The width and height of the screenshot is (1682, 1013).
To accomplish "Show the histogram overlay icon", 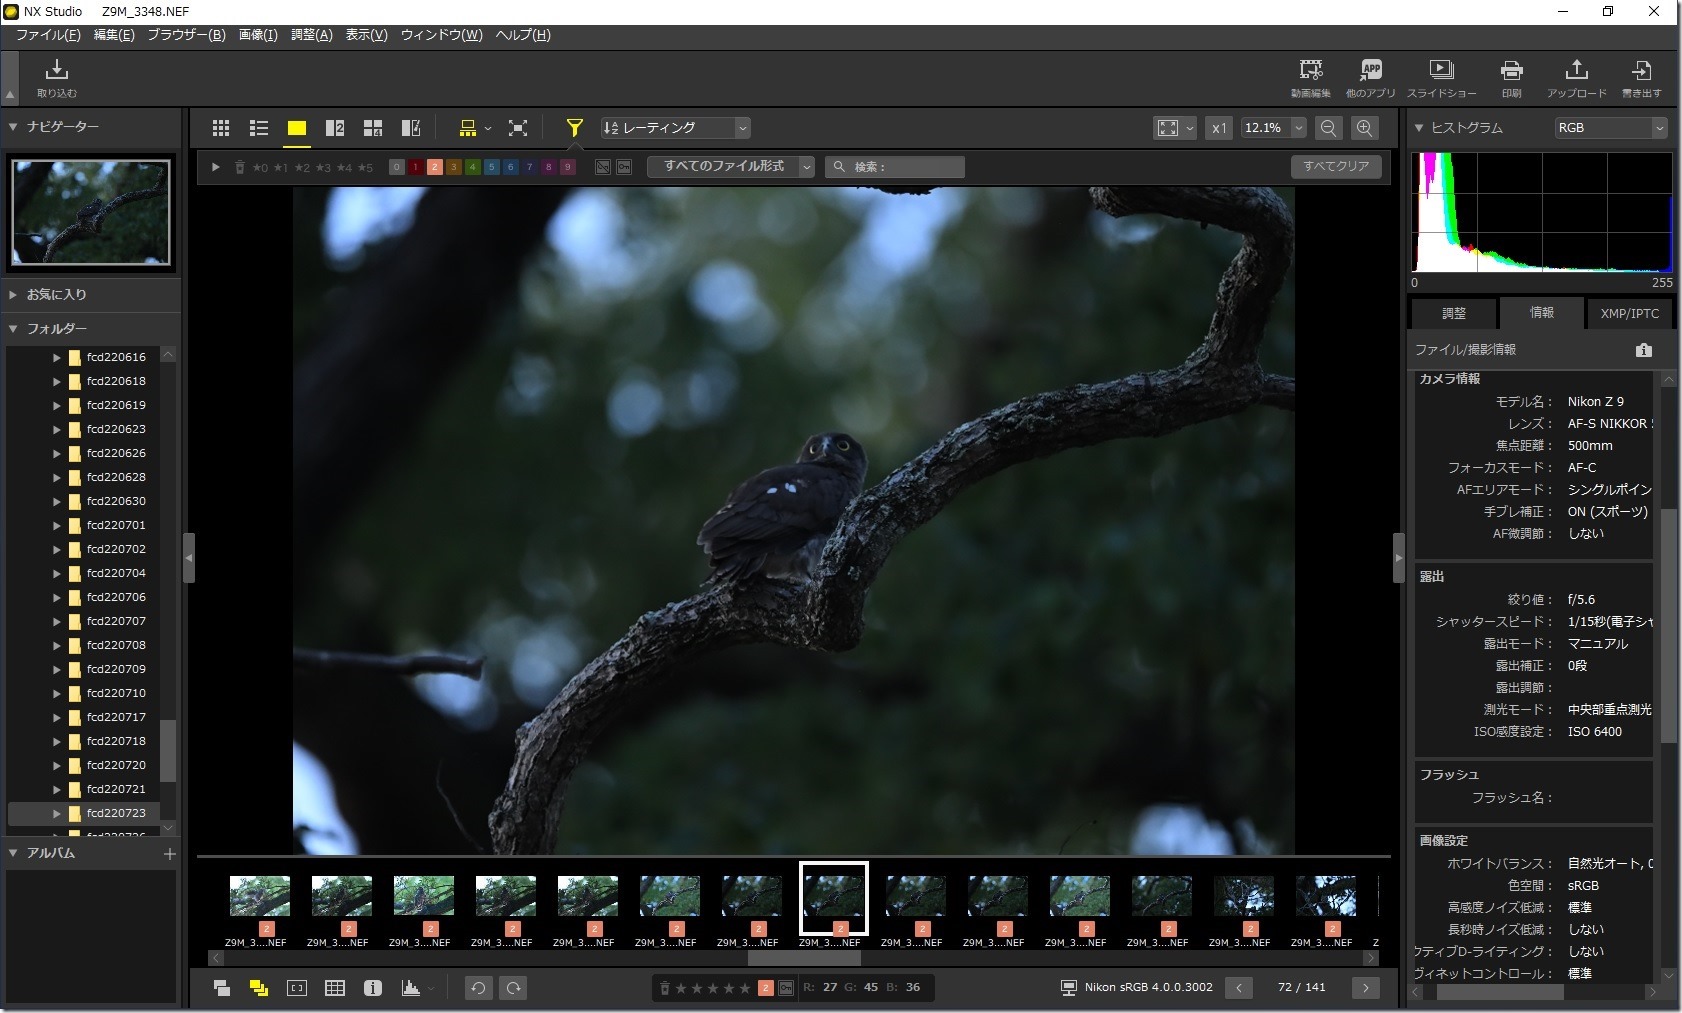I will 408,987.
